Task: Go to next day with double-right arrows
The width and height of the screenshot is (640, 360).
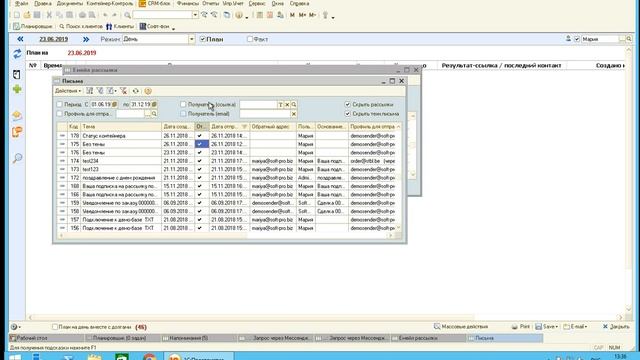Action: 86,39
